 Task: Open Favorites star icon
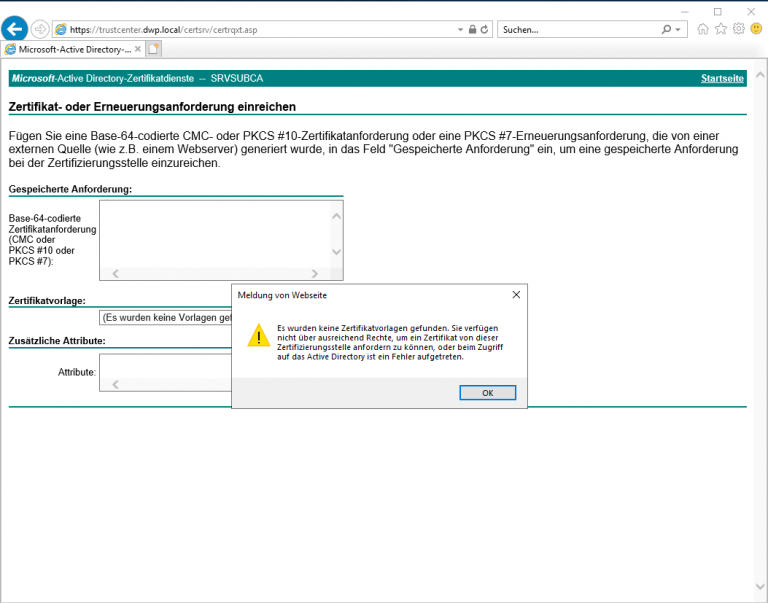click(x=721, y=29)
